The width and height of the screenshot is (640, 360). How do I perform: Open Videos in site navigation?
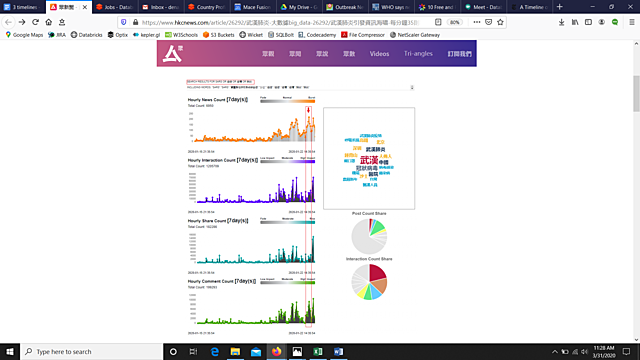tap(379, 53)
